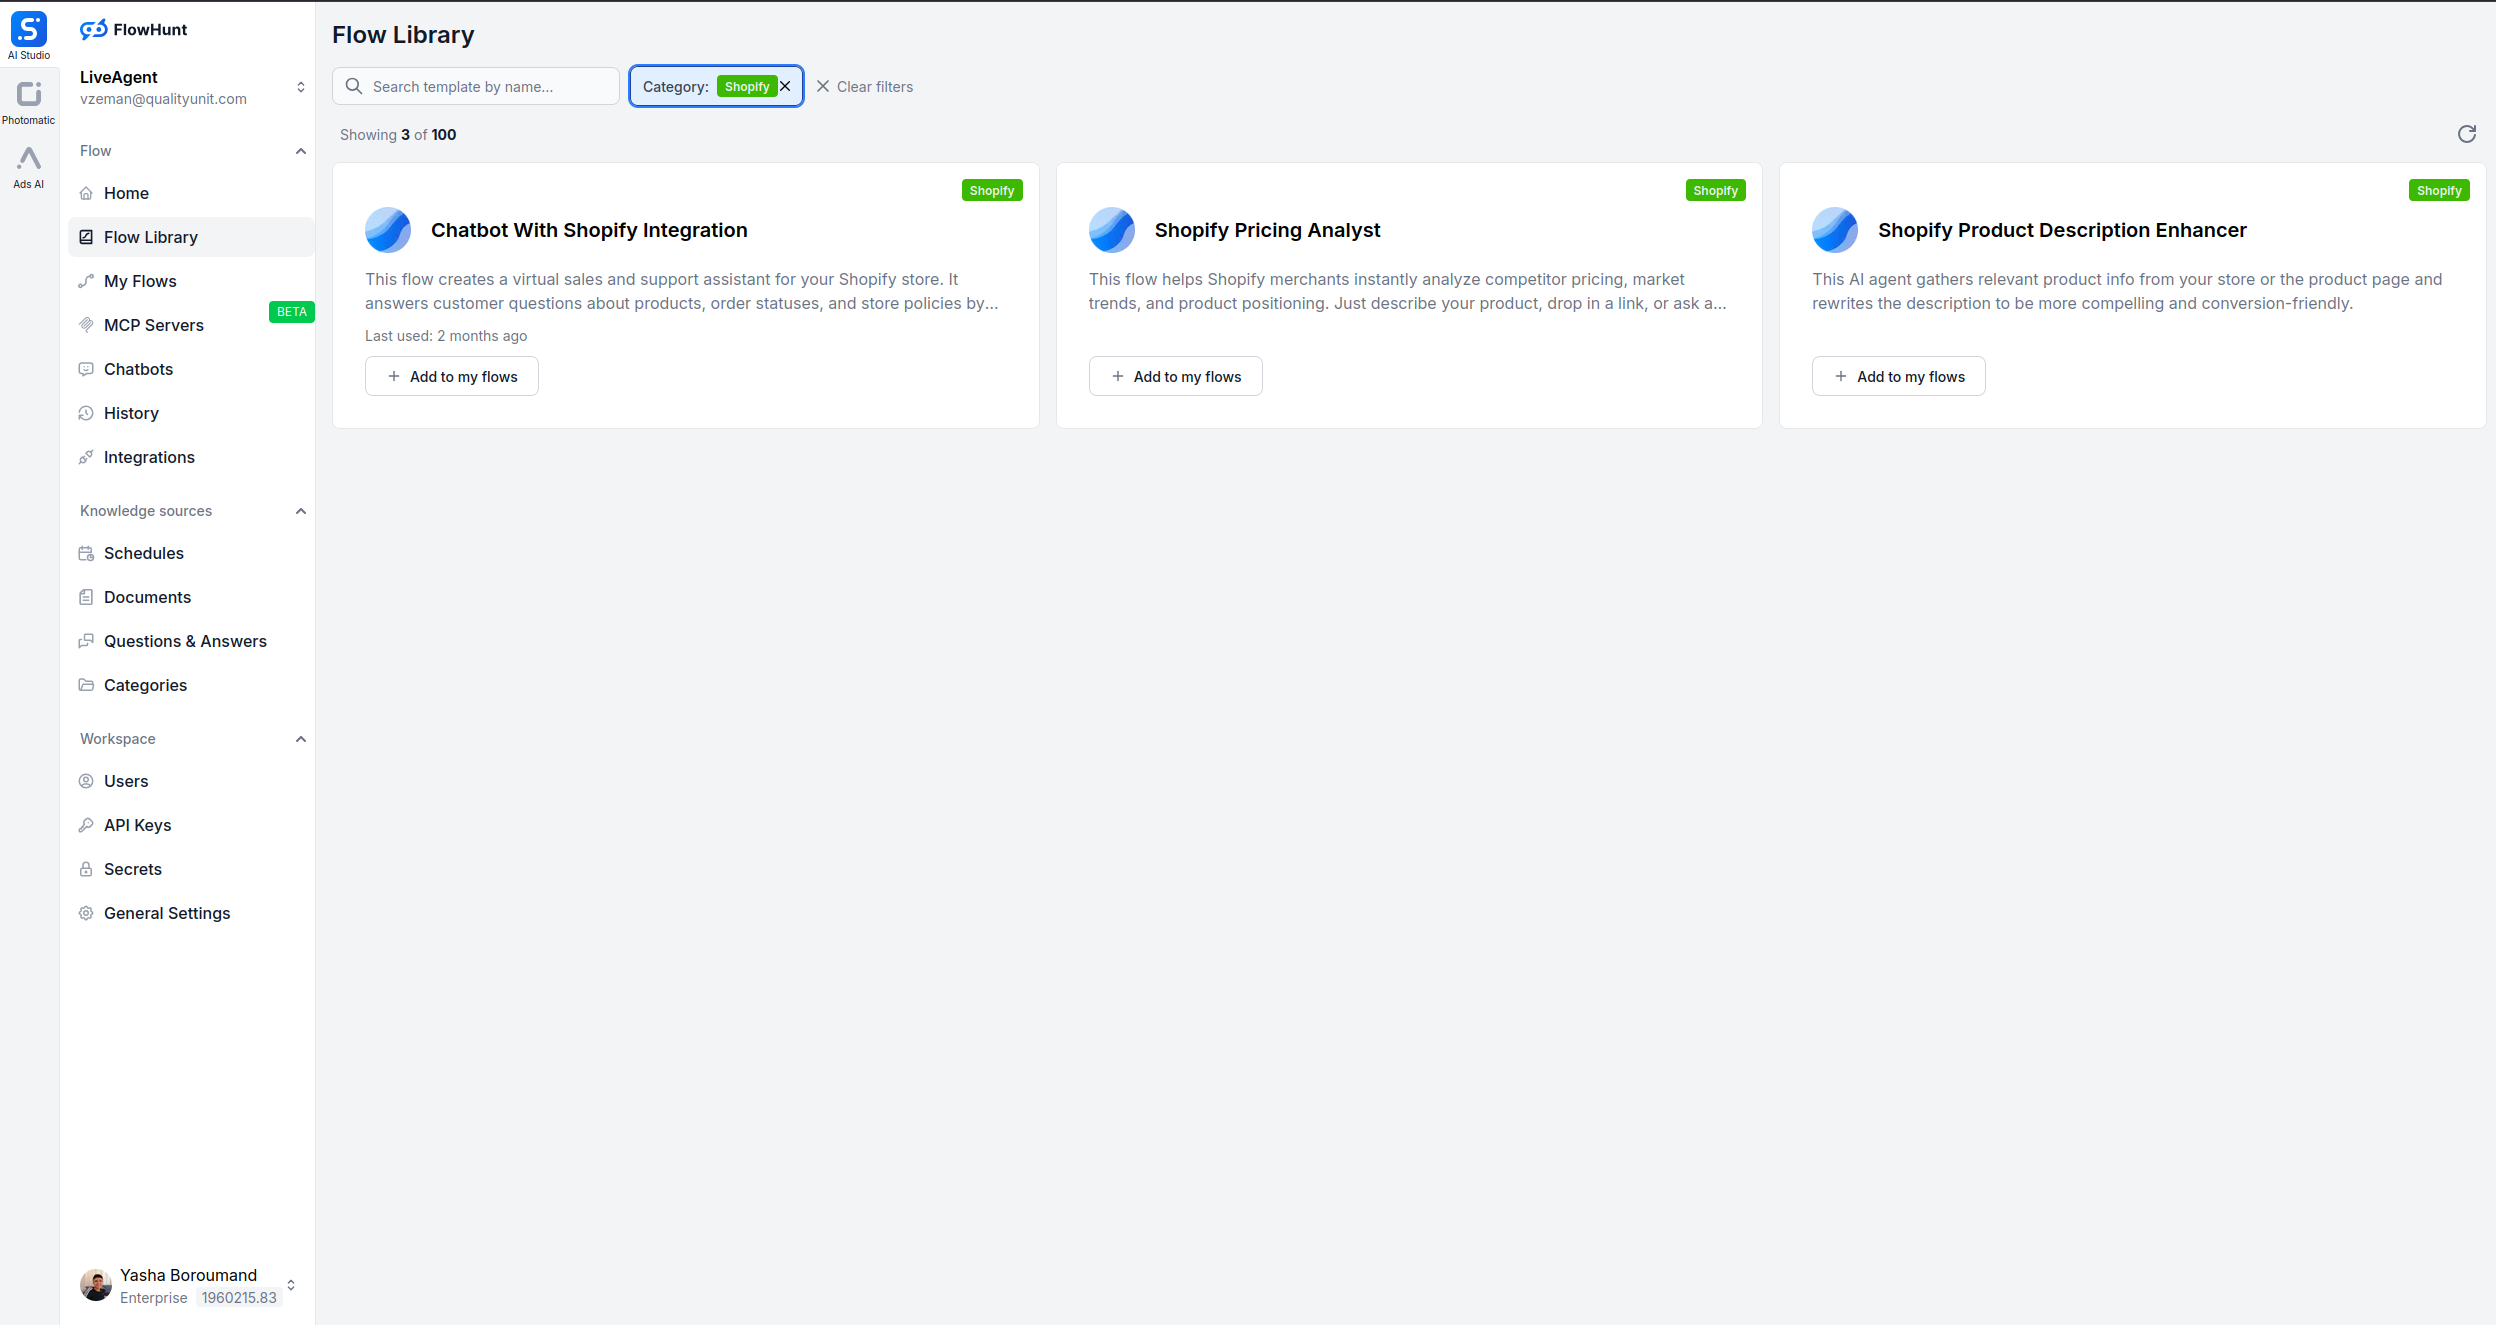This screenshot has height=1325, width=2496.
Task: Open the Chatbots section
Action: coord(138,369)
